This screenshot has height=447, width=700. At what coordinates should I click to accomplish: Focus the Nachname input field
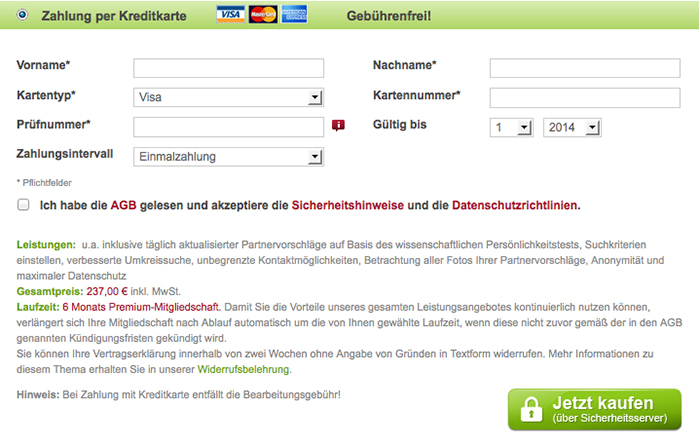(585, 68)
